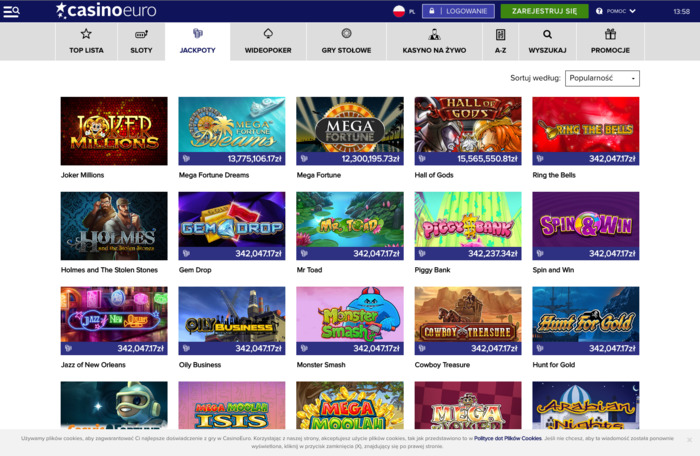
Task: Close the cookie notice with X
Action: 689,440
